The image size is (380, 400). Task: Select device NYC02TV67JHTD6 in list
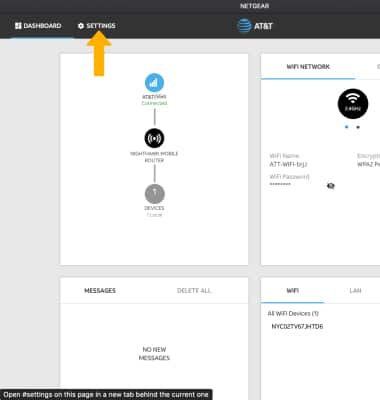point(297,326)
